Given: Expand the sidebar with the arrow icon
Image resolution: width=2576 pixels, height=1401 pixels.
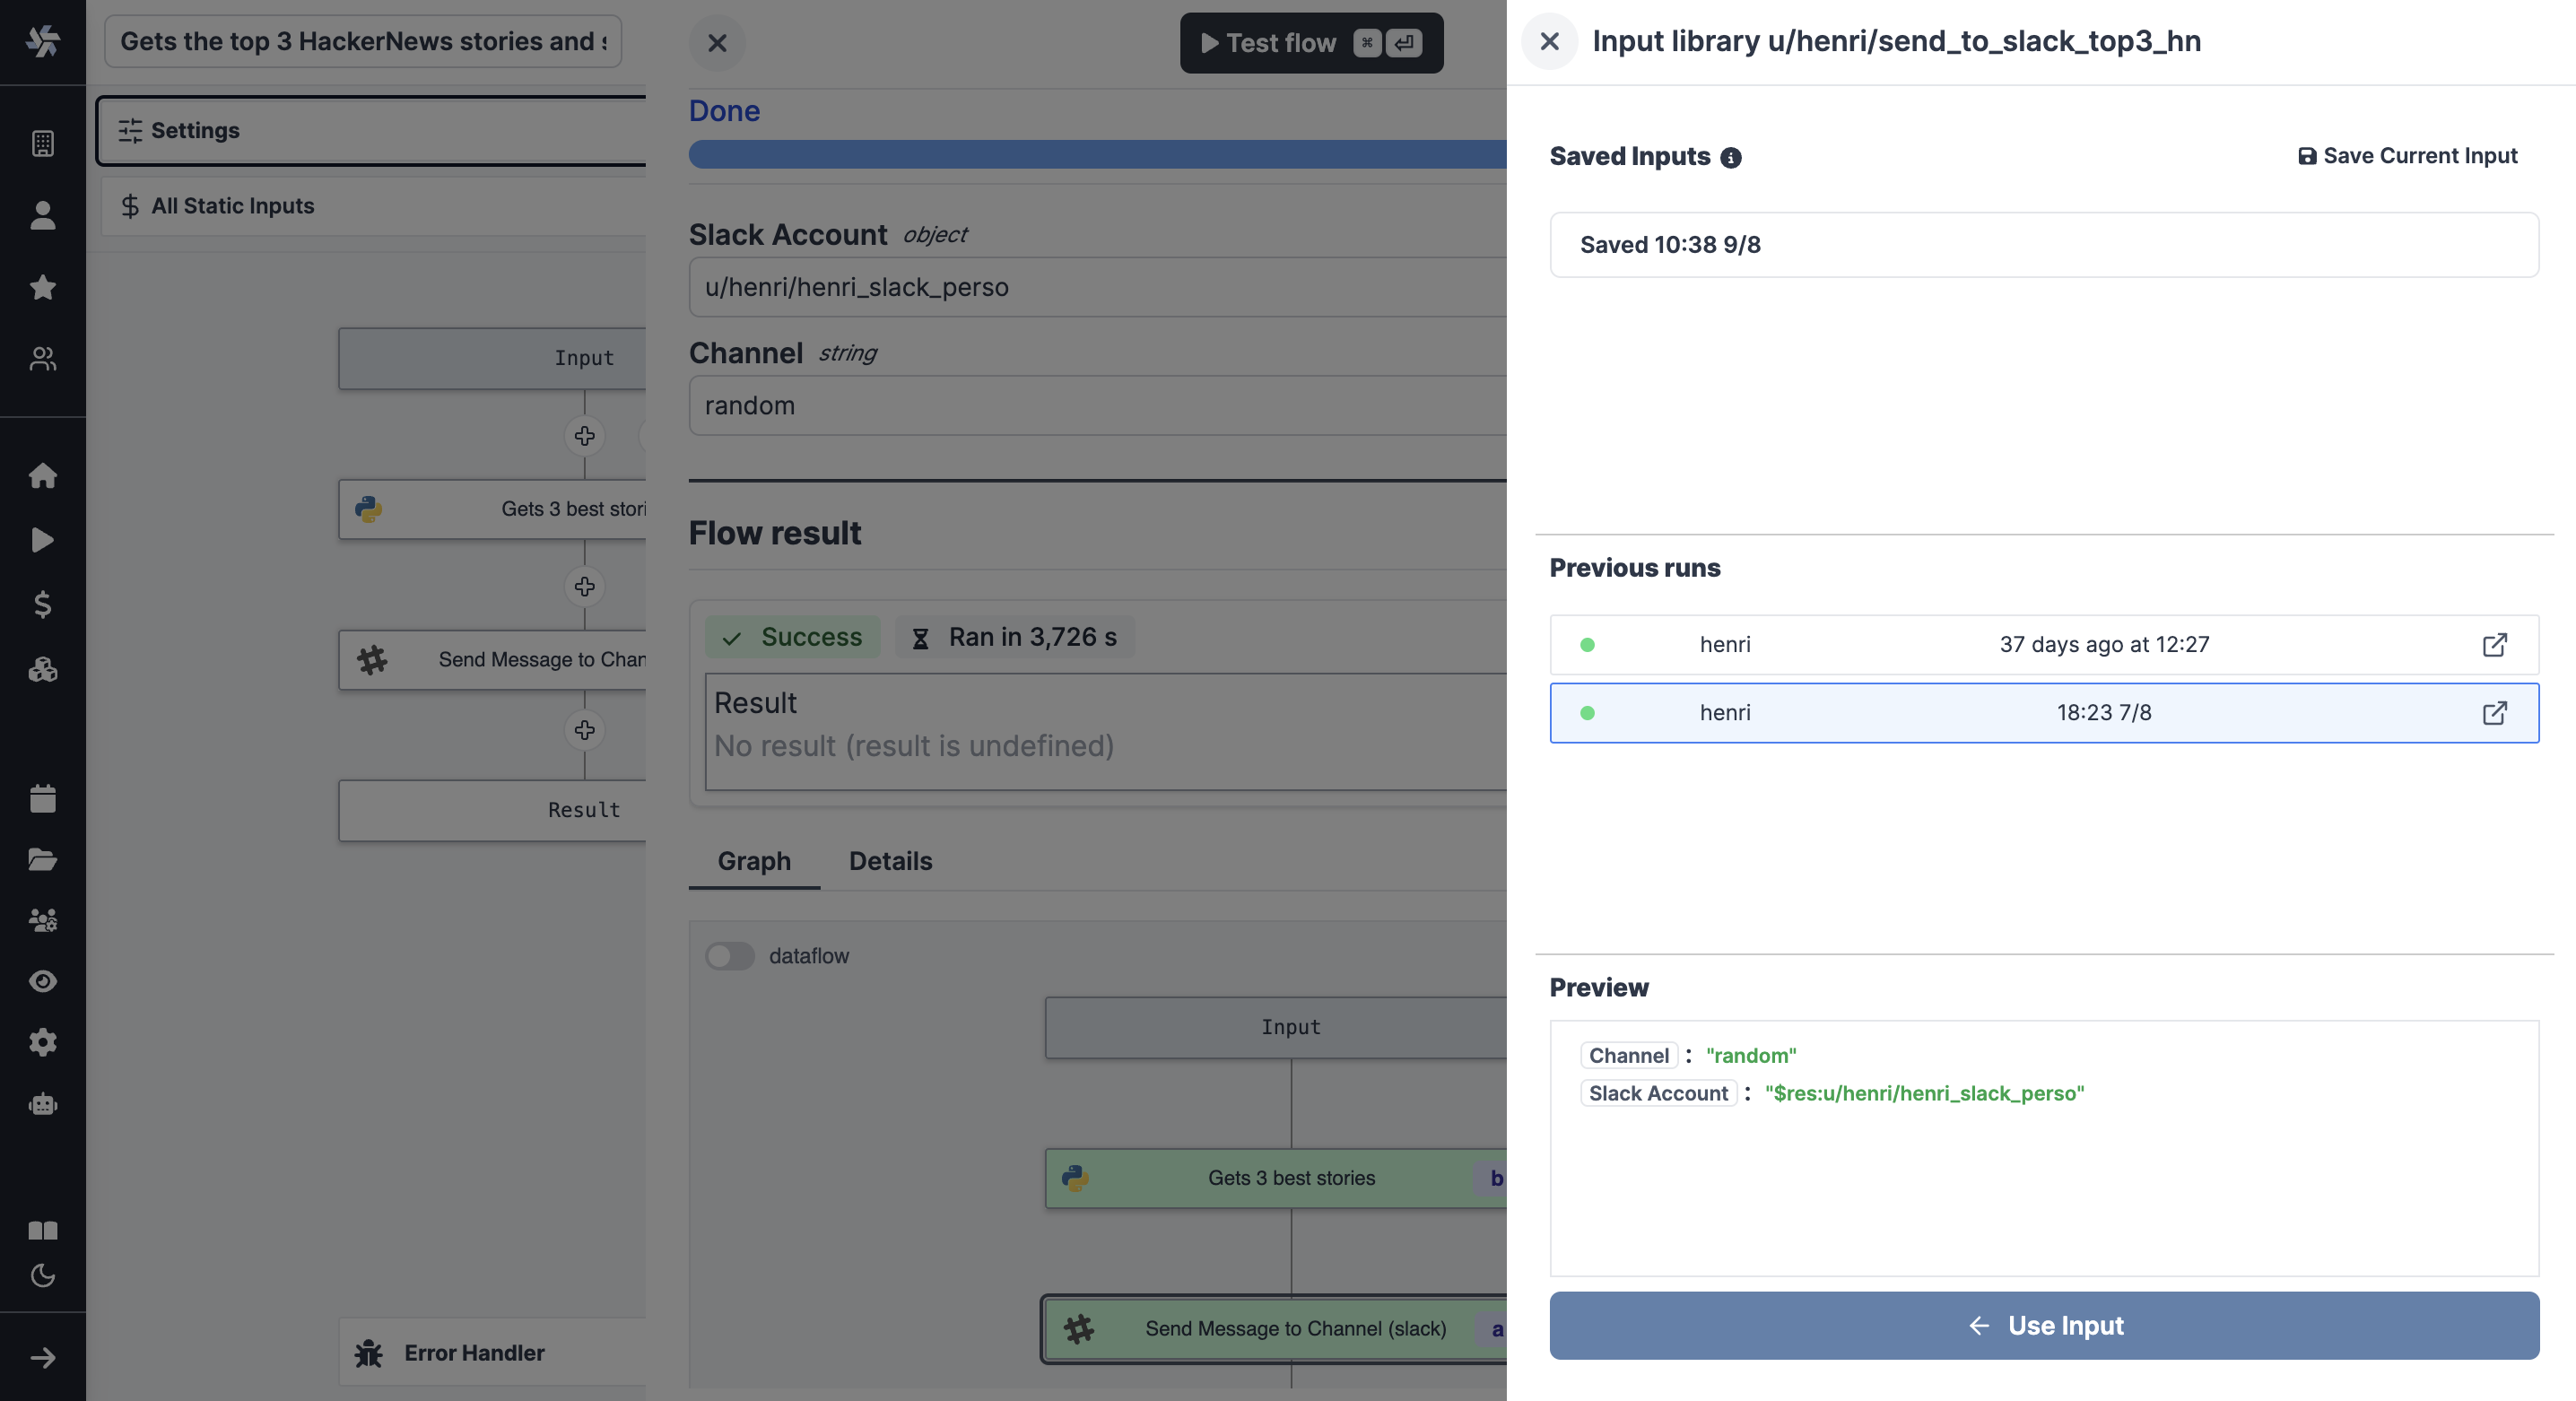Looking at the screenshot, I should (43, 1357).
